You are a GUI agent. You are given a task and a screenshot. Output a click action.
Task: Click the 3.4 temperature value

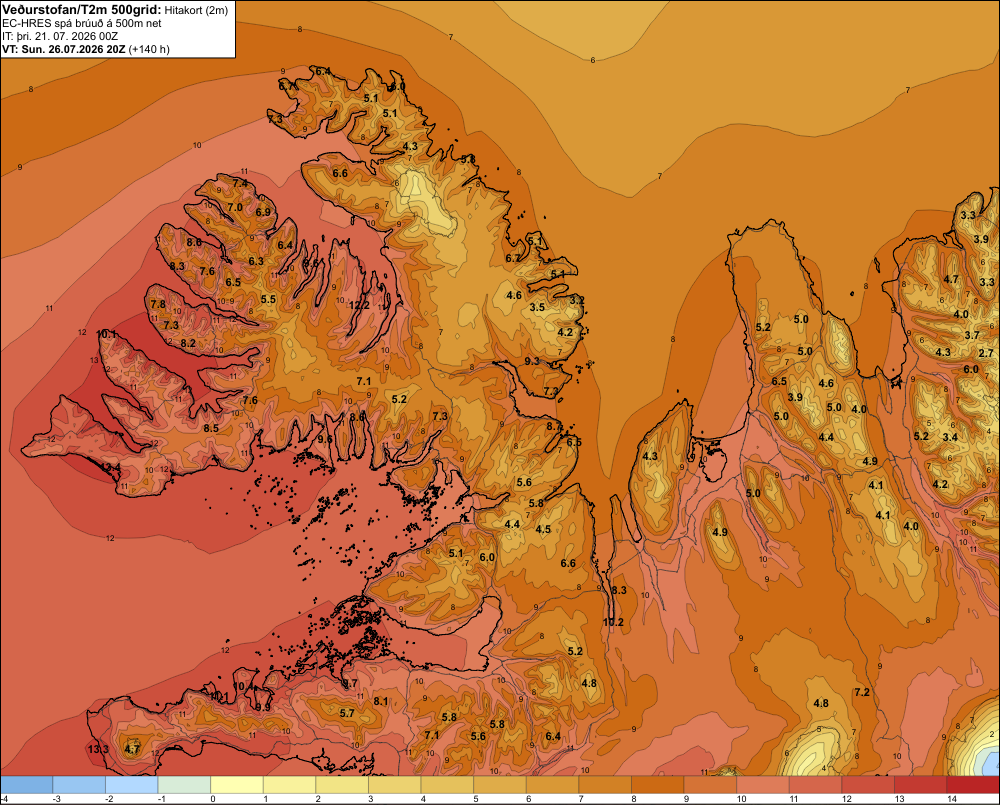click(x=950, y=437)
